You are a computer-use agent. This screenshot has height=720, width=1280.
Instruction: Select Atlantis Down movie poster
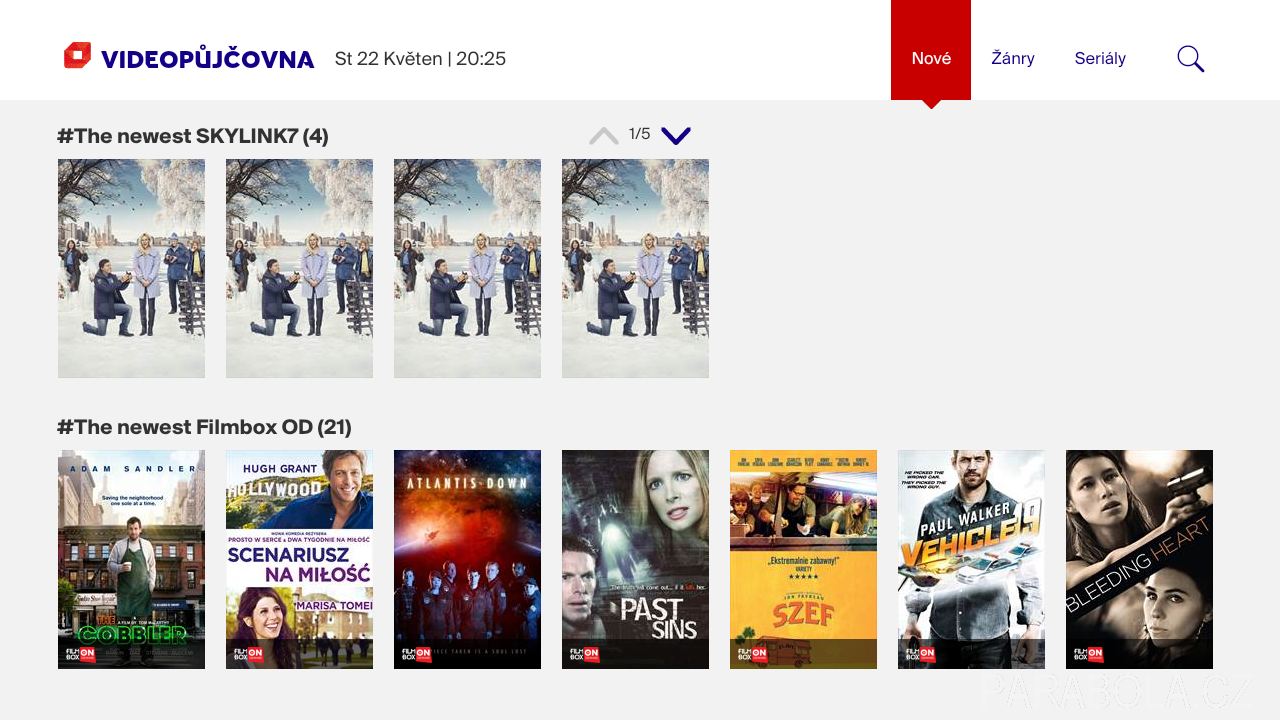(x=467, y=559)
